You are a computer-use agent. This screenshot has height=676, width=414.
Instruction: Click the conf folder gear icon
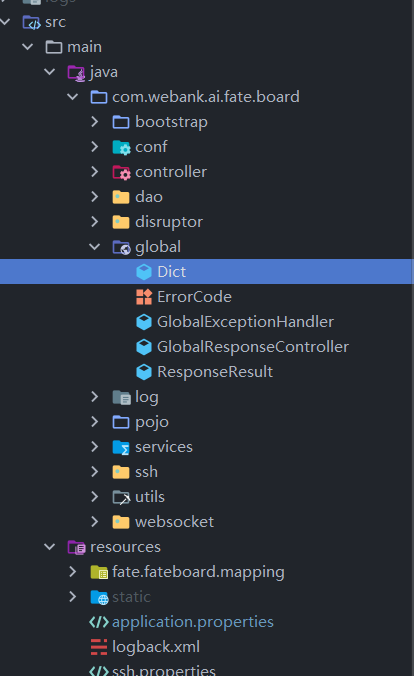pos(121,147)
